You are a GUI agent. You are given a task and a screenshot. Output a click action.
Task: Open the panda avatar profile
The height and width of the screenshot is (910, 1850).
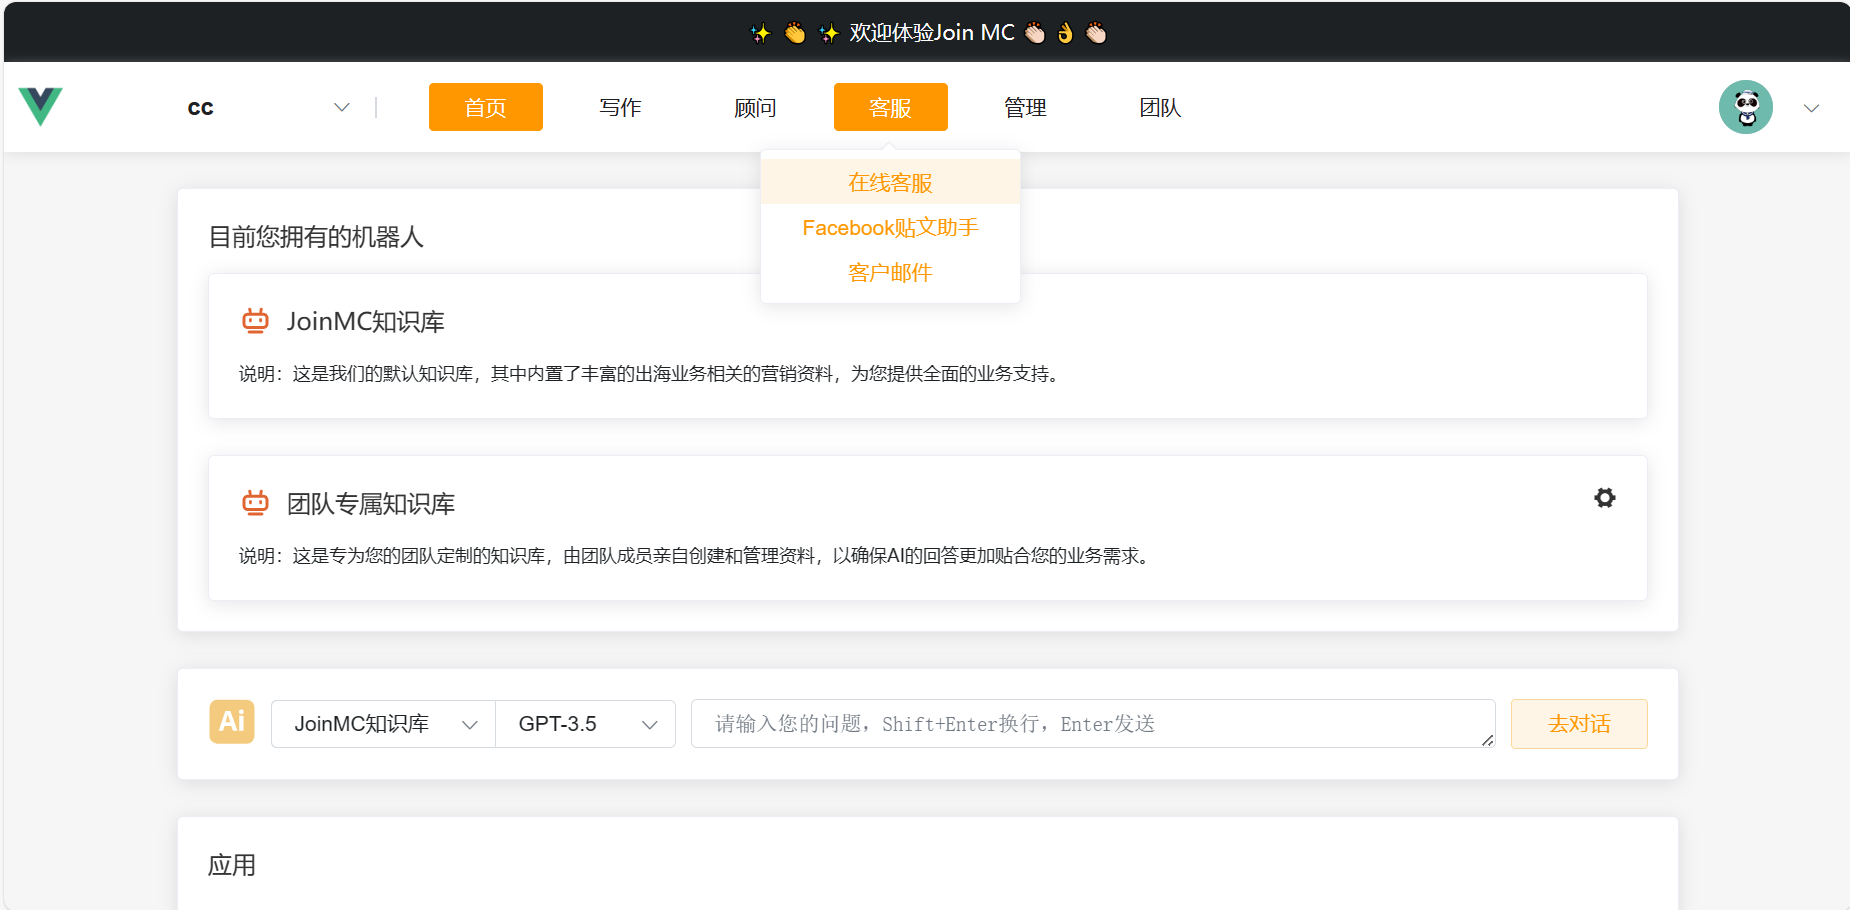click(1745, 107)
